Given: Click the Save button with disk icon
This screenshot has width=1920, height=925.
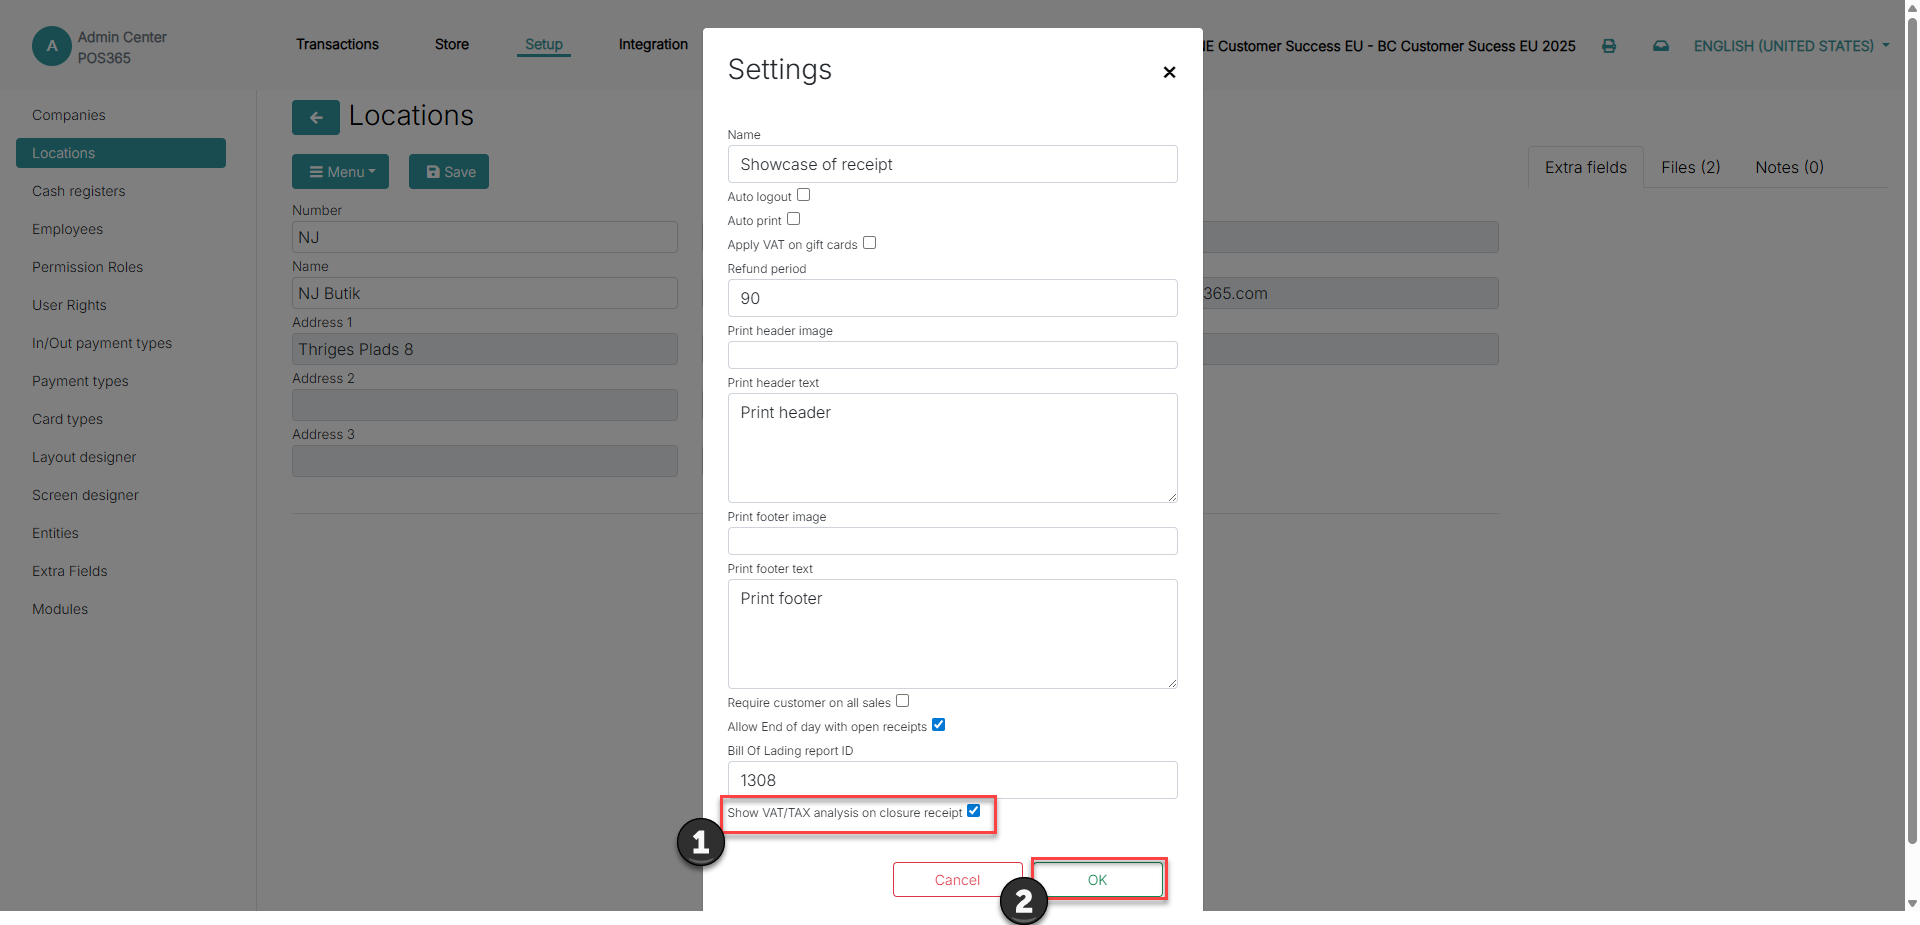Looking at the screenshot, I should click(449, 172).
